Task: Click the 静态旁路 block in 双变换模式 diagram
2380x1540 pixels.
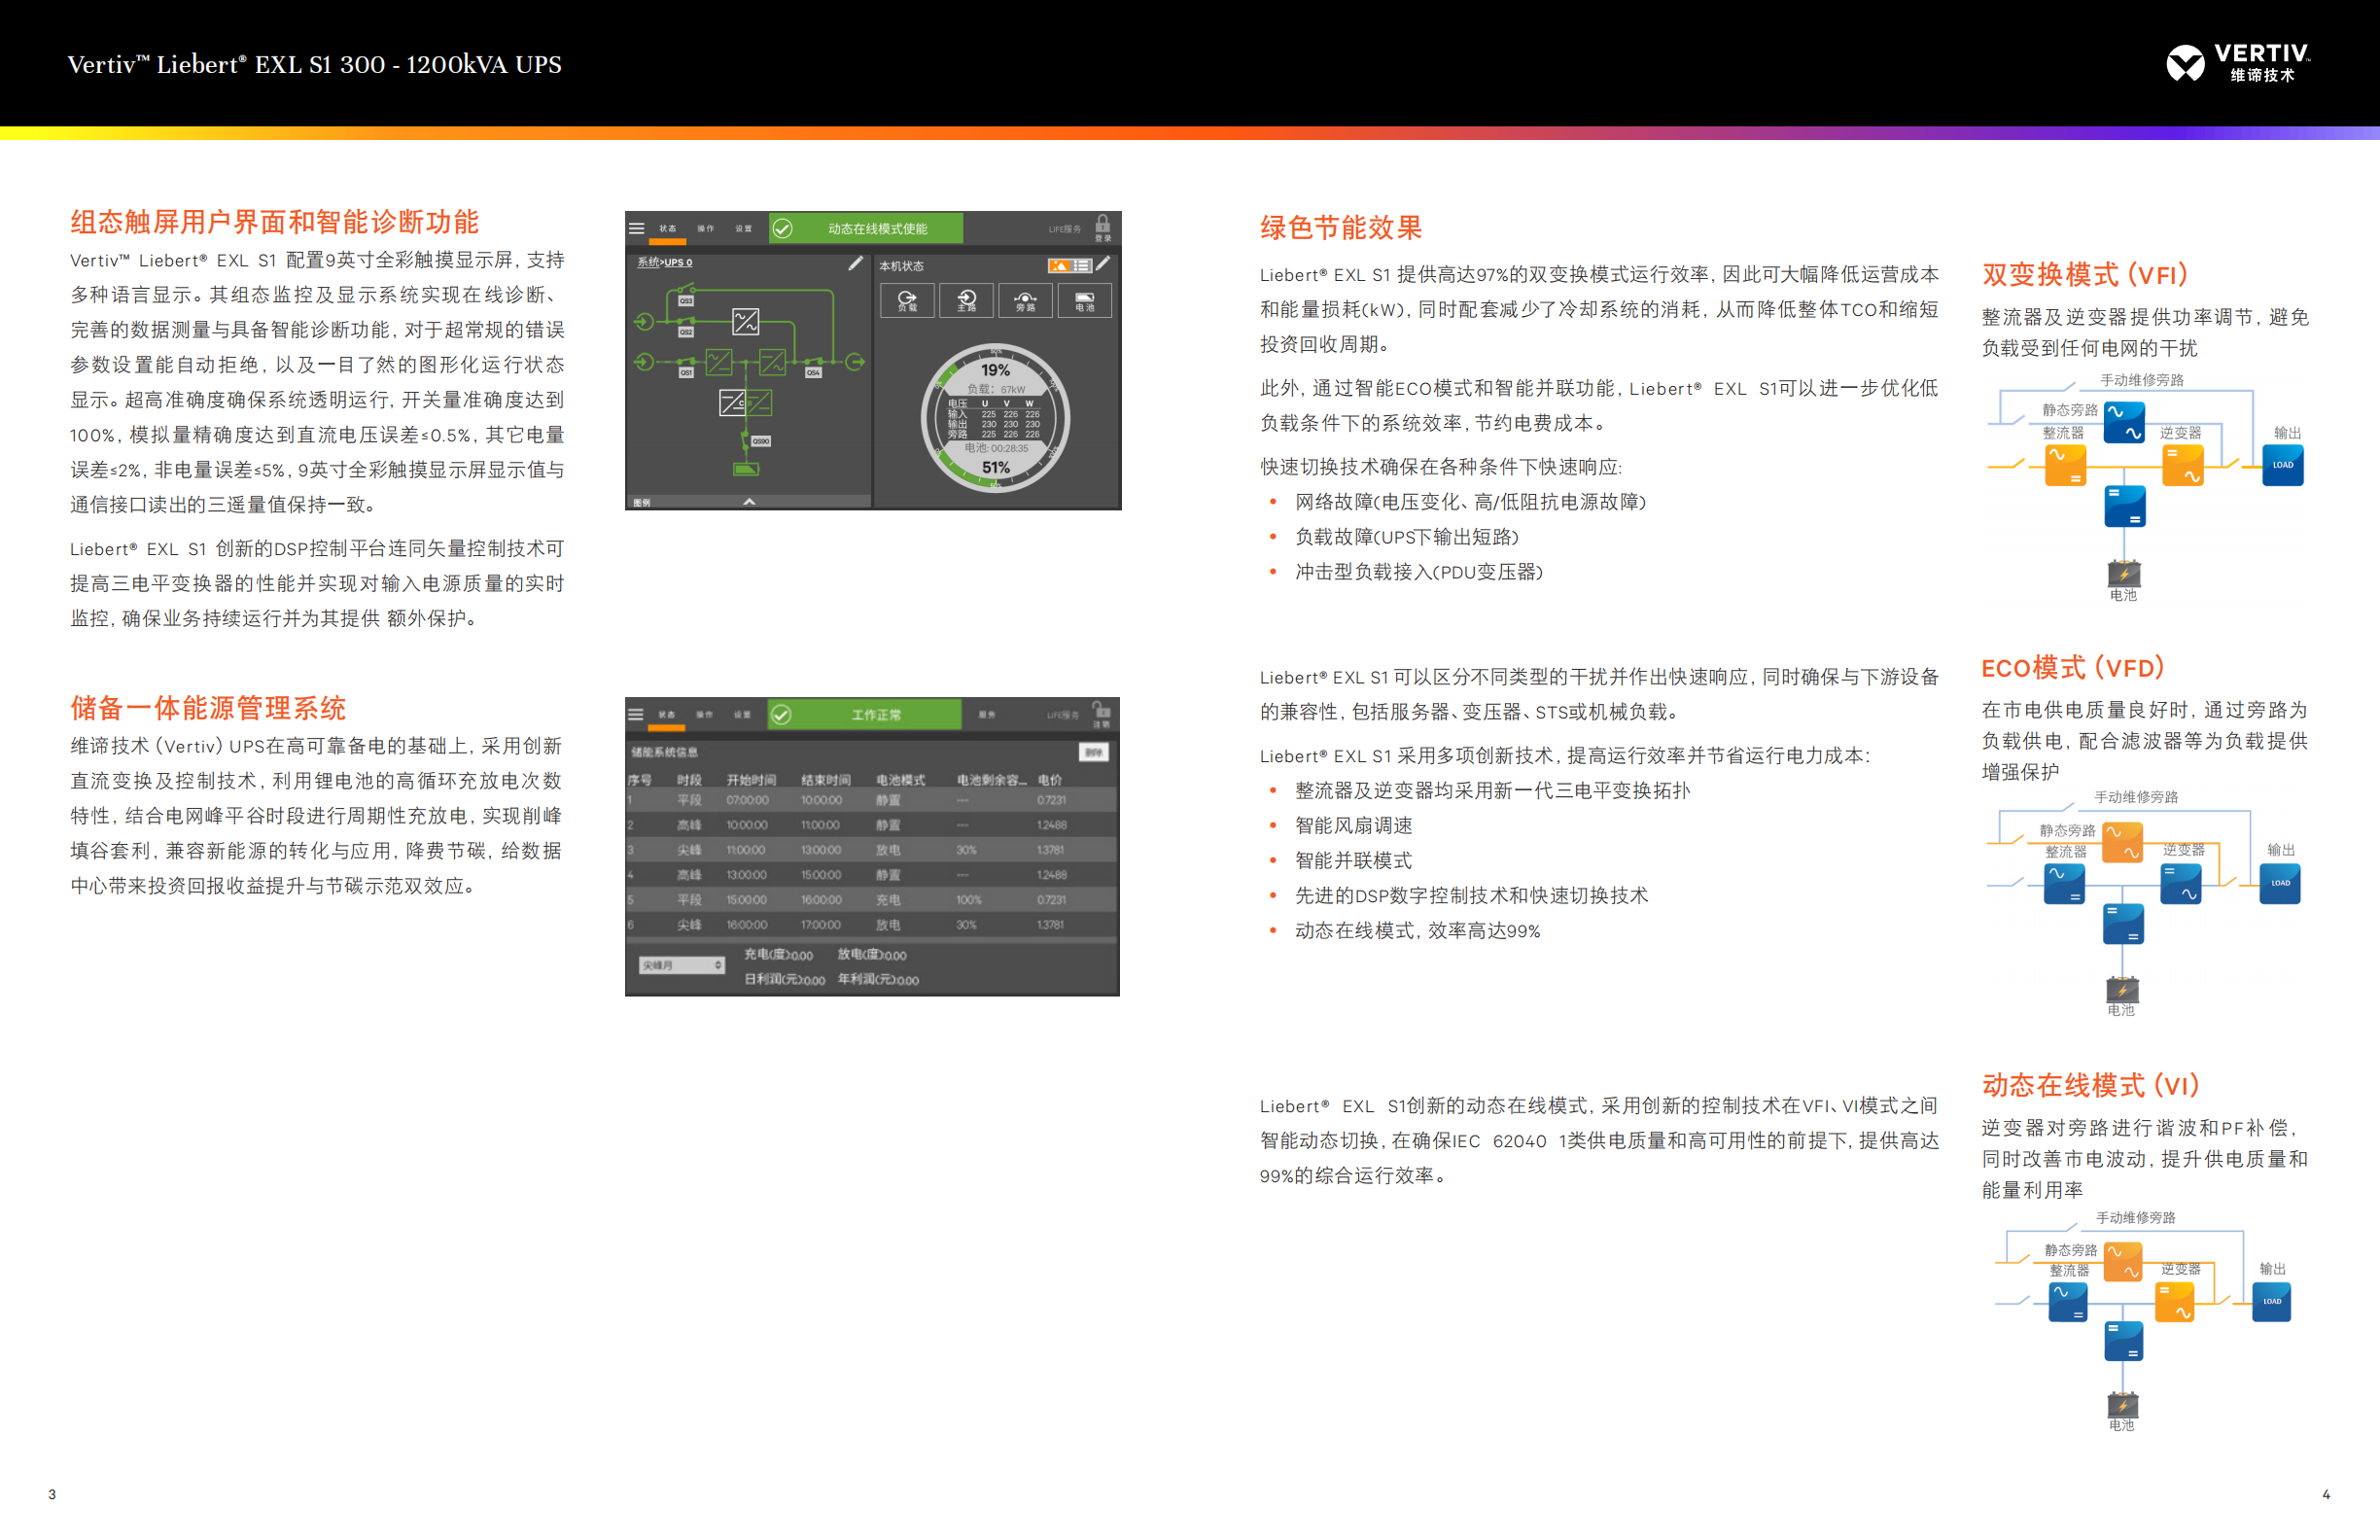Action: pos(2124,422)
